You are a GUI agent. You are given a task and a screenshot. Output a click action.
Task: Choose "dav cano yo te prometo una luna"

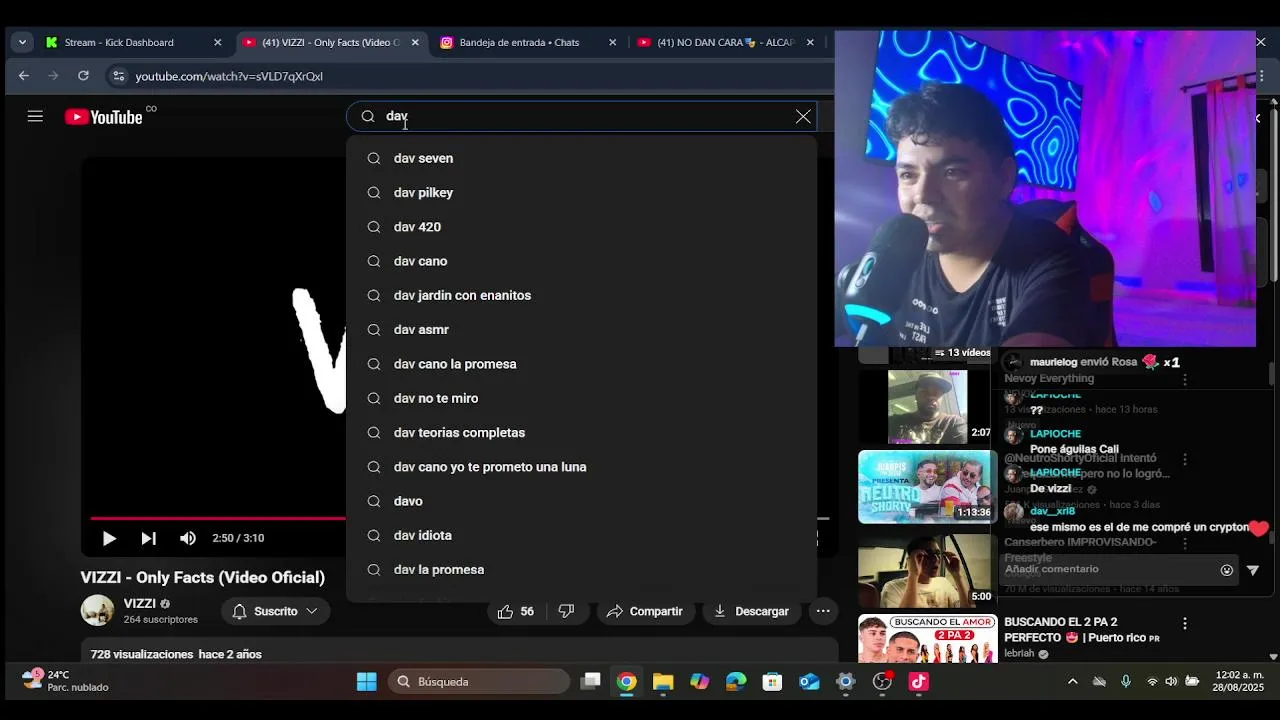tap(581, 467)
